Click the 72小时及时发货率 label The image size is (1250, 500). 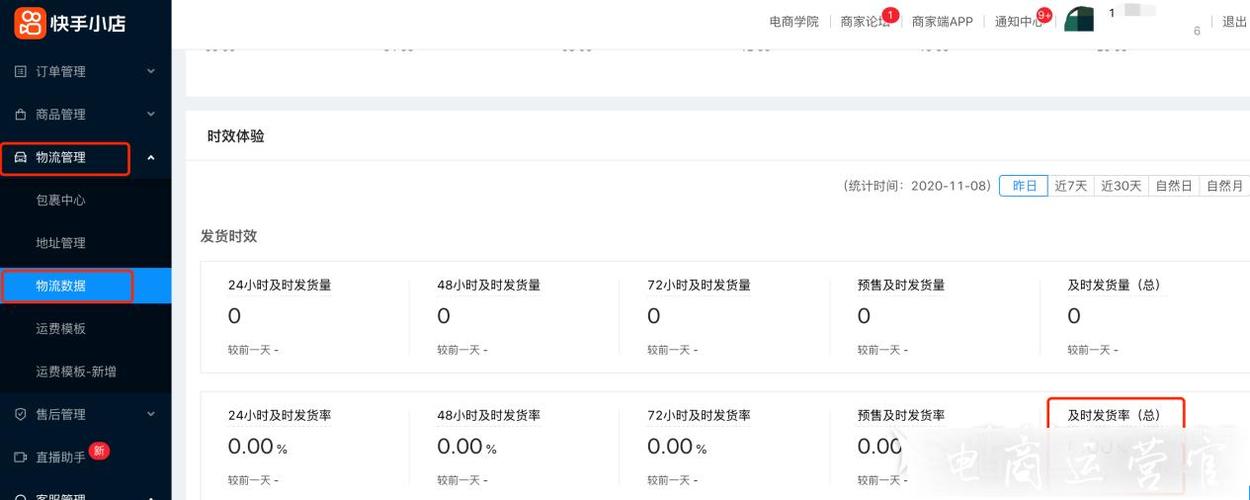[699, 415]
